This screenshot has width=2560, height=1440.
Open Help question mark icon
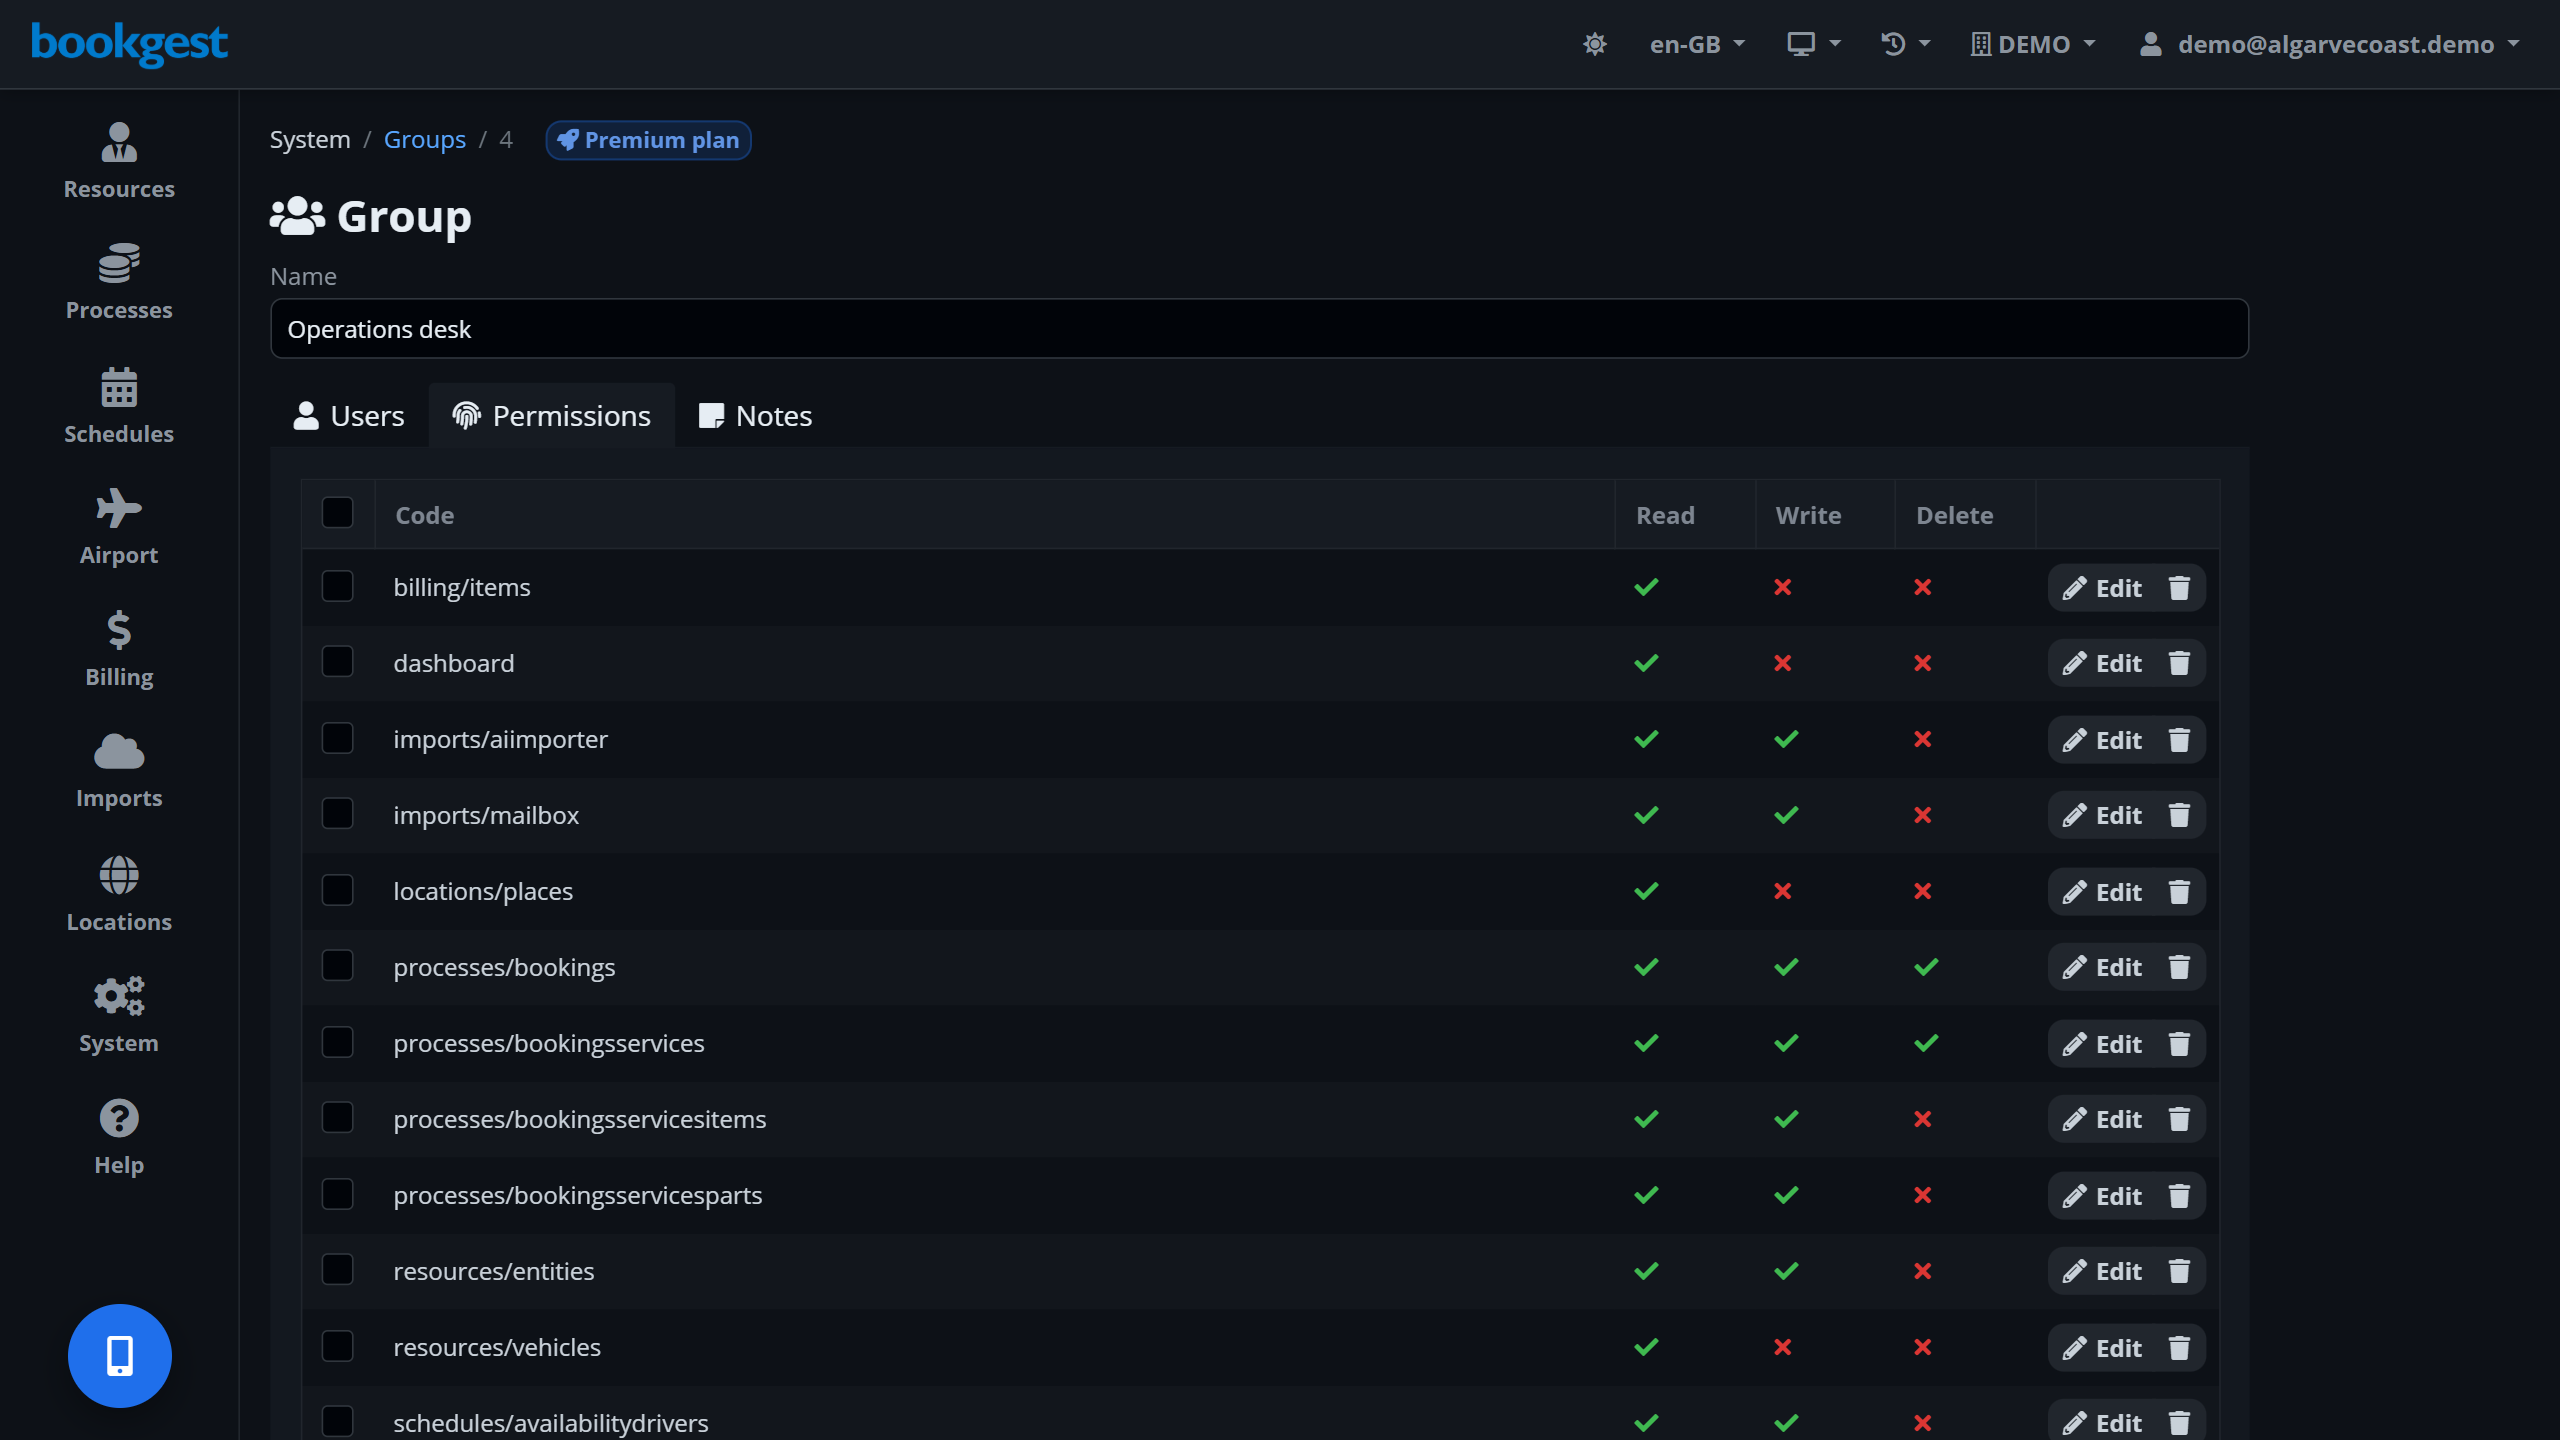click(x=119, y=1118)
